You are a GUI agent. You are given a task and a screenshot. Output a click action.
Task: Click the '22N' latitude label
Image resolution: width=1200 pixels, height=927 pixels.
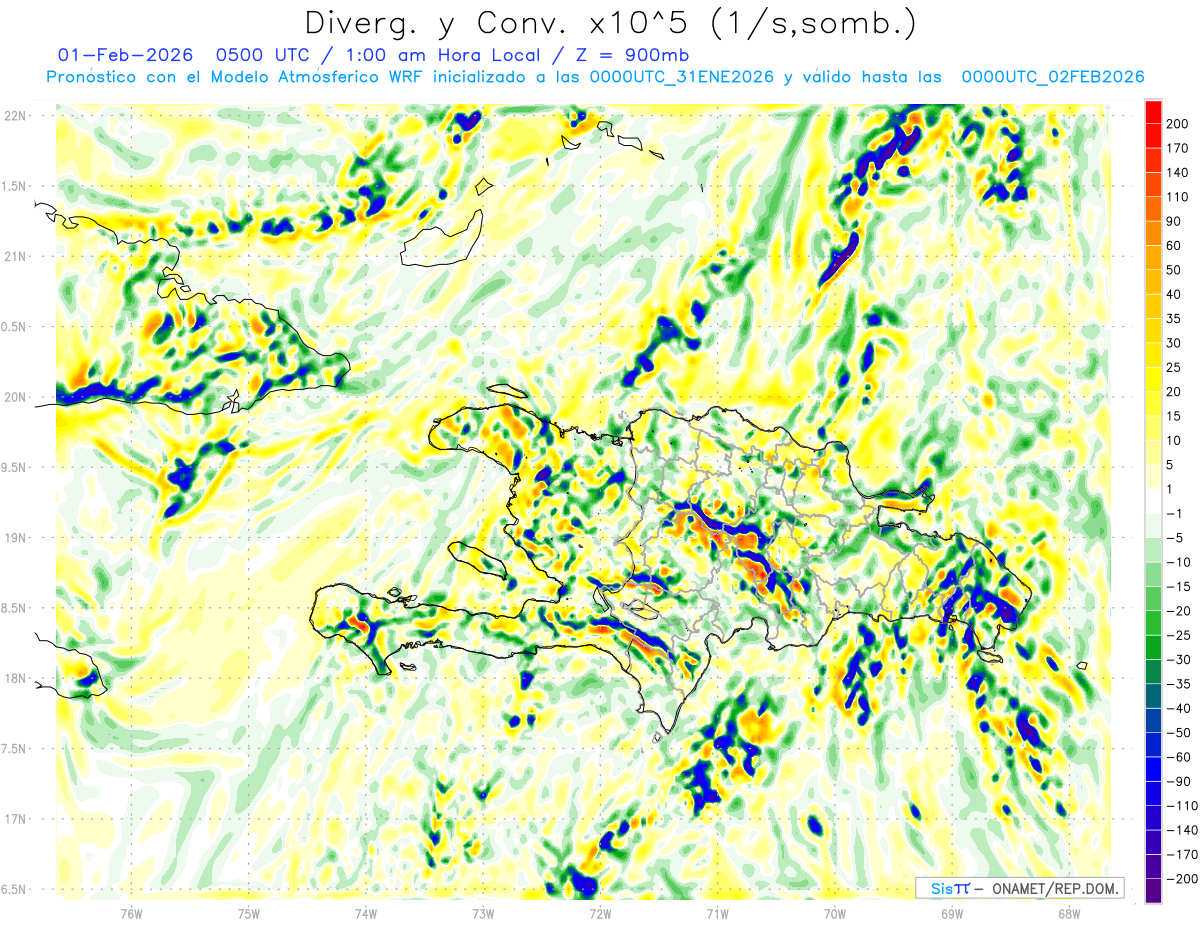(16, 115)
